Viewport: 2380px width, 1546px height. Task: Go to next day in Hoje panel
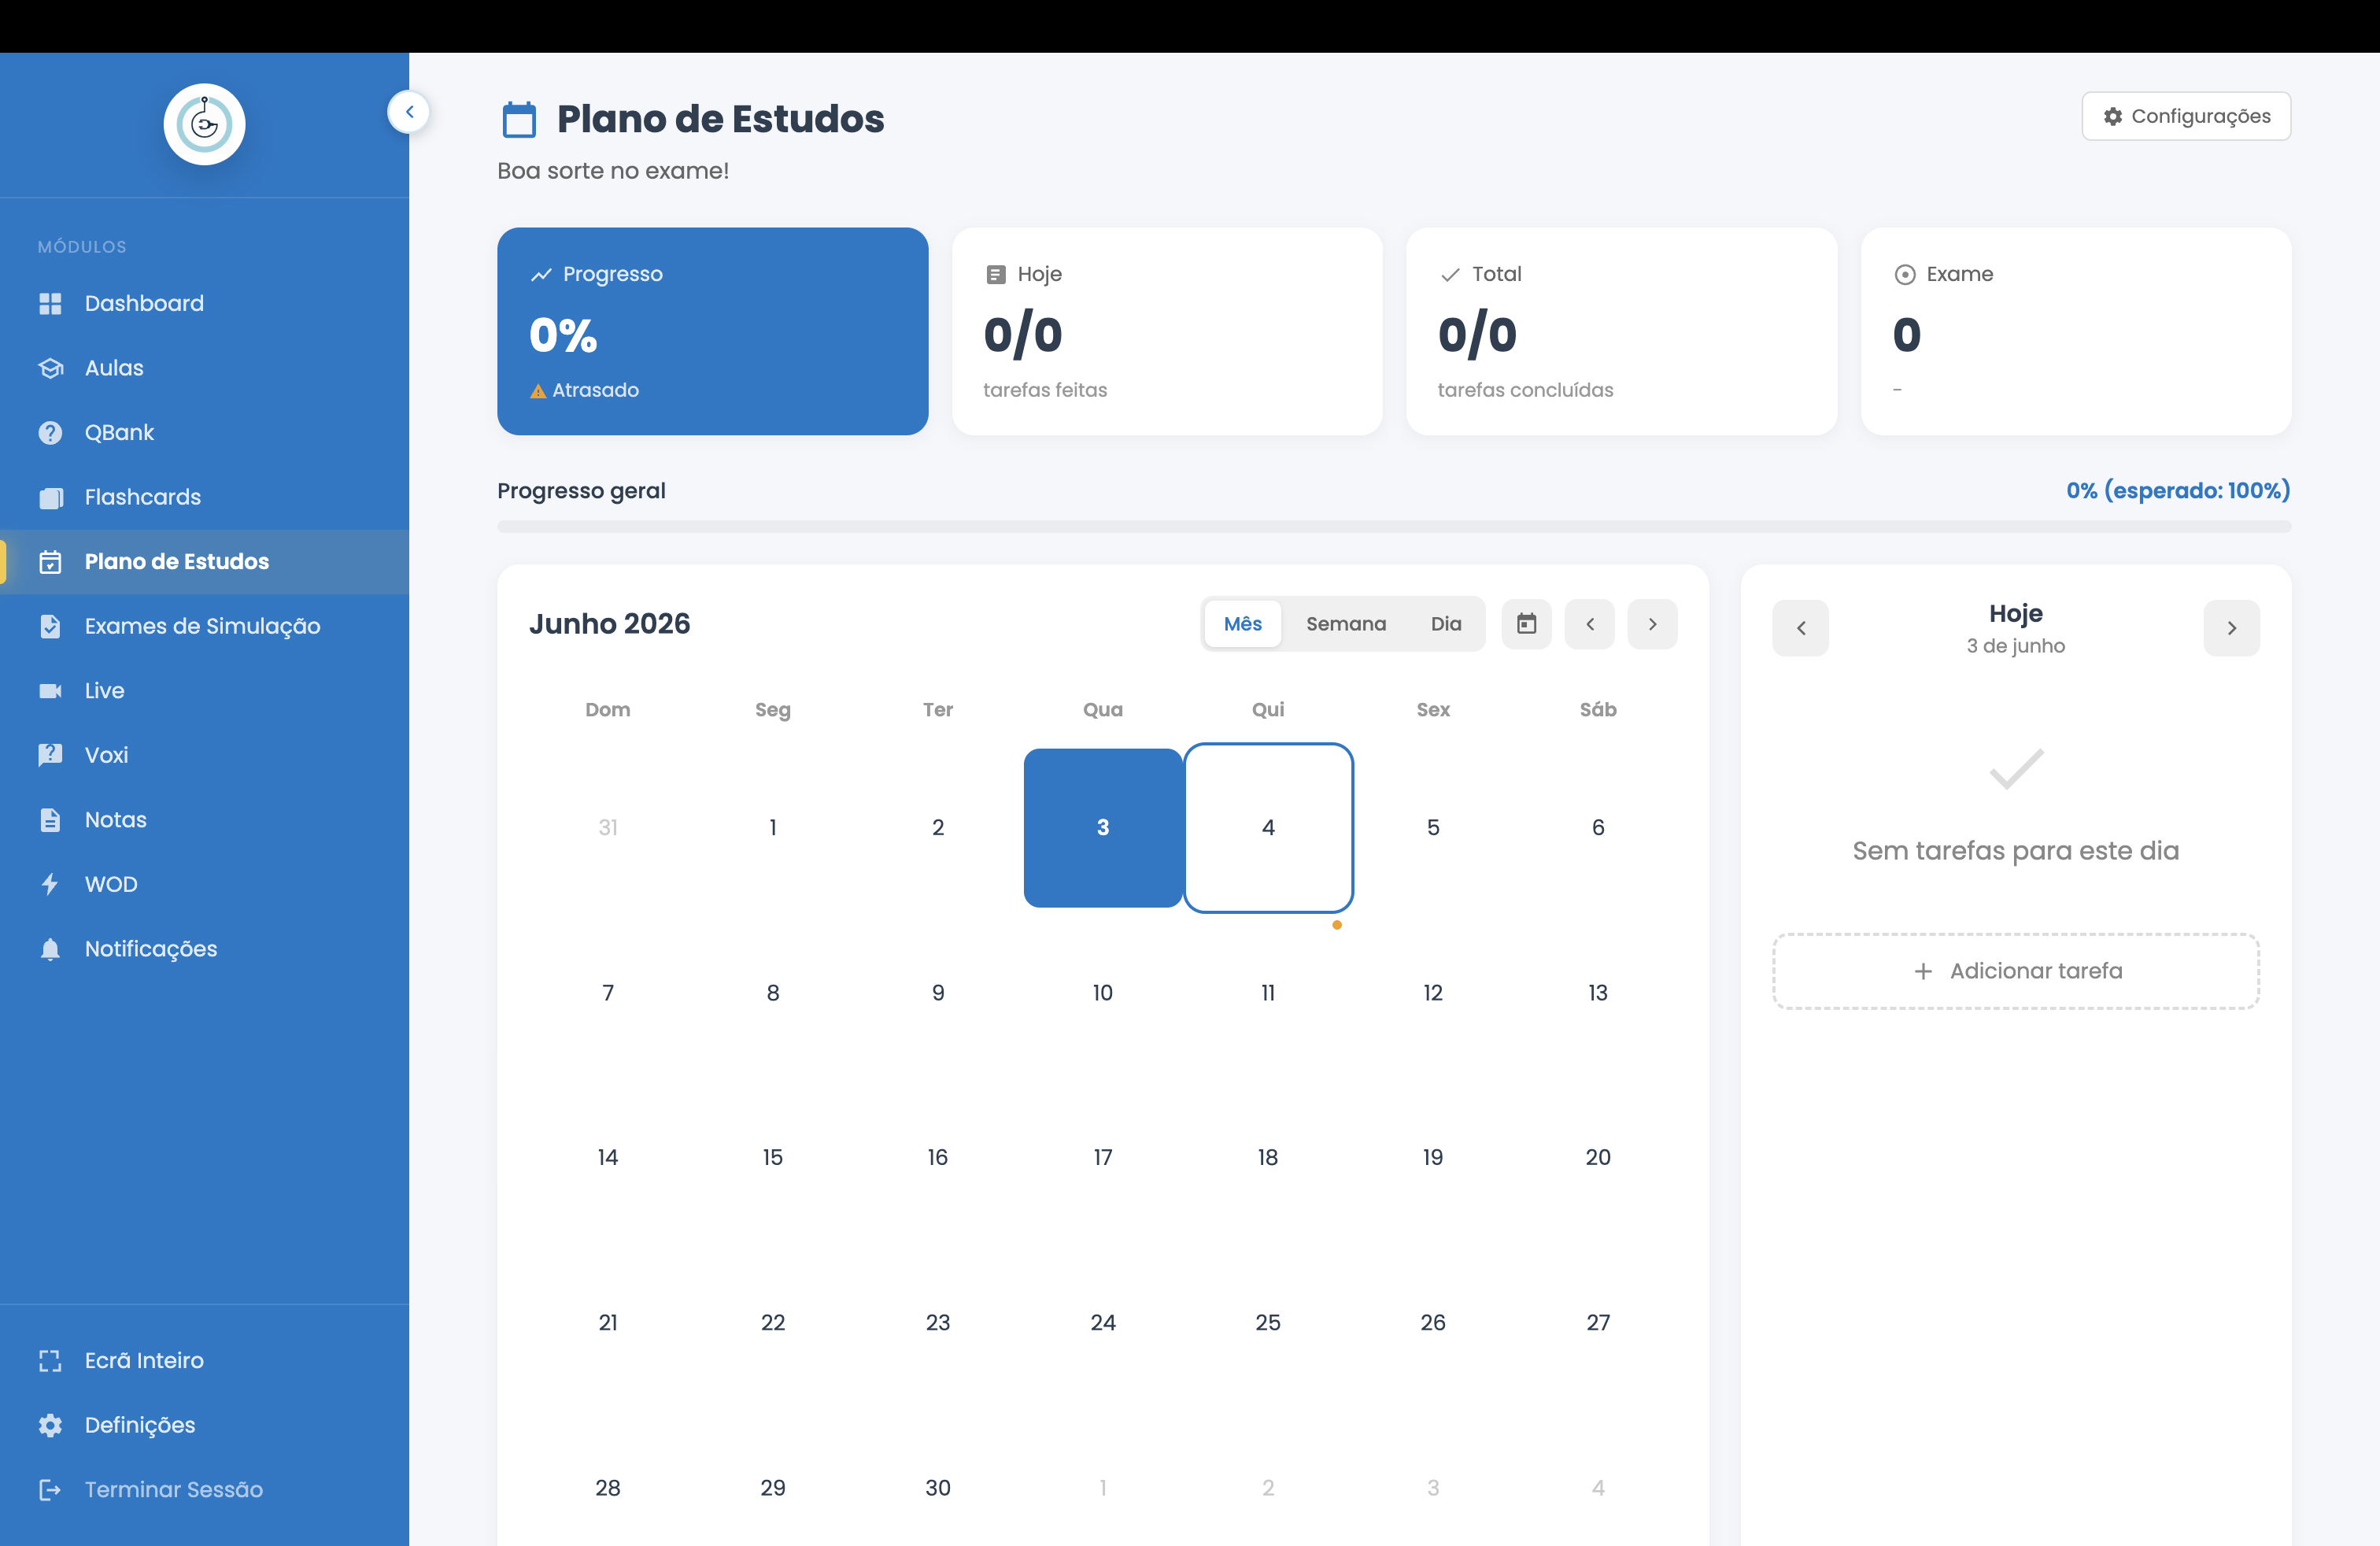click(x=2231, y=628)
